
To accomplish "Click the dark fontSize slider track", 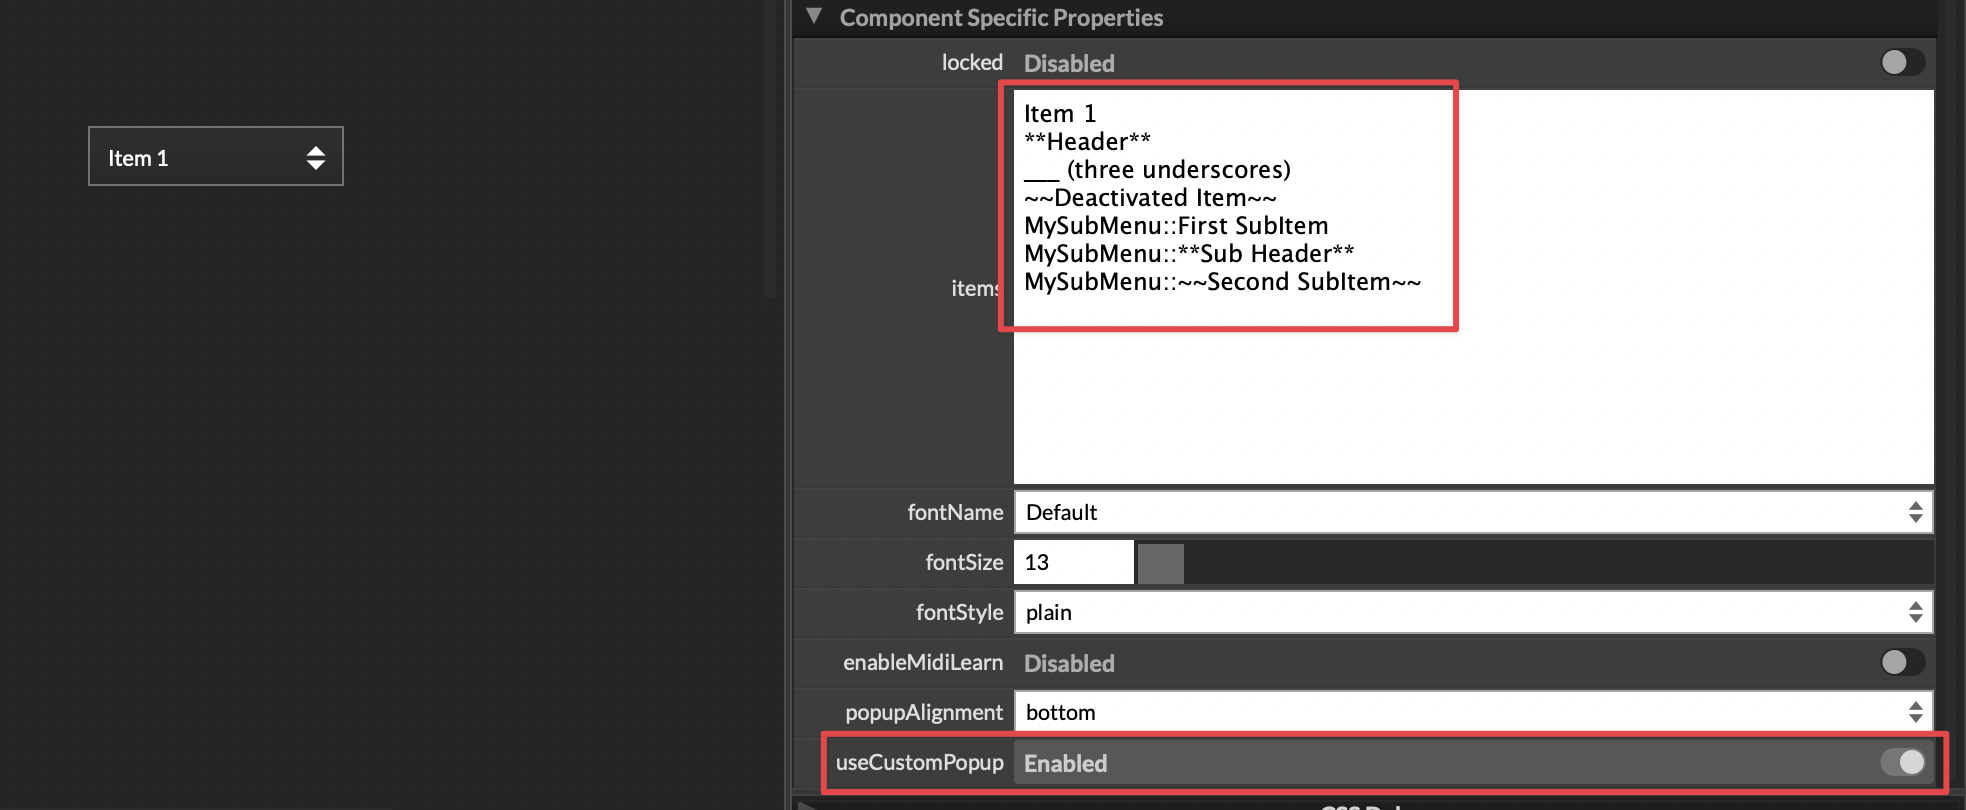I will click(x=1550, y=563).
